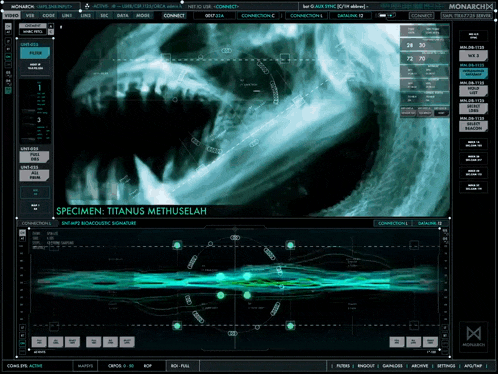Open the DATA tab
The height and width of the screenshot is (374, 498).
point(123,16)
